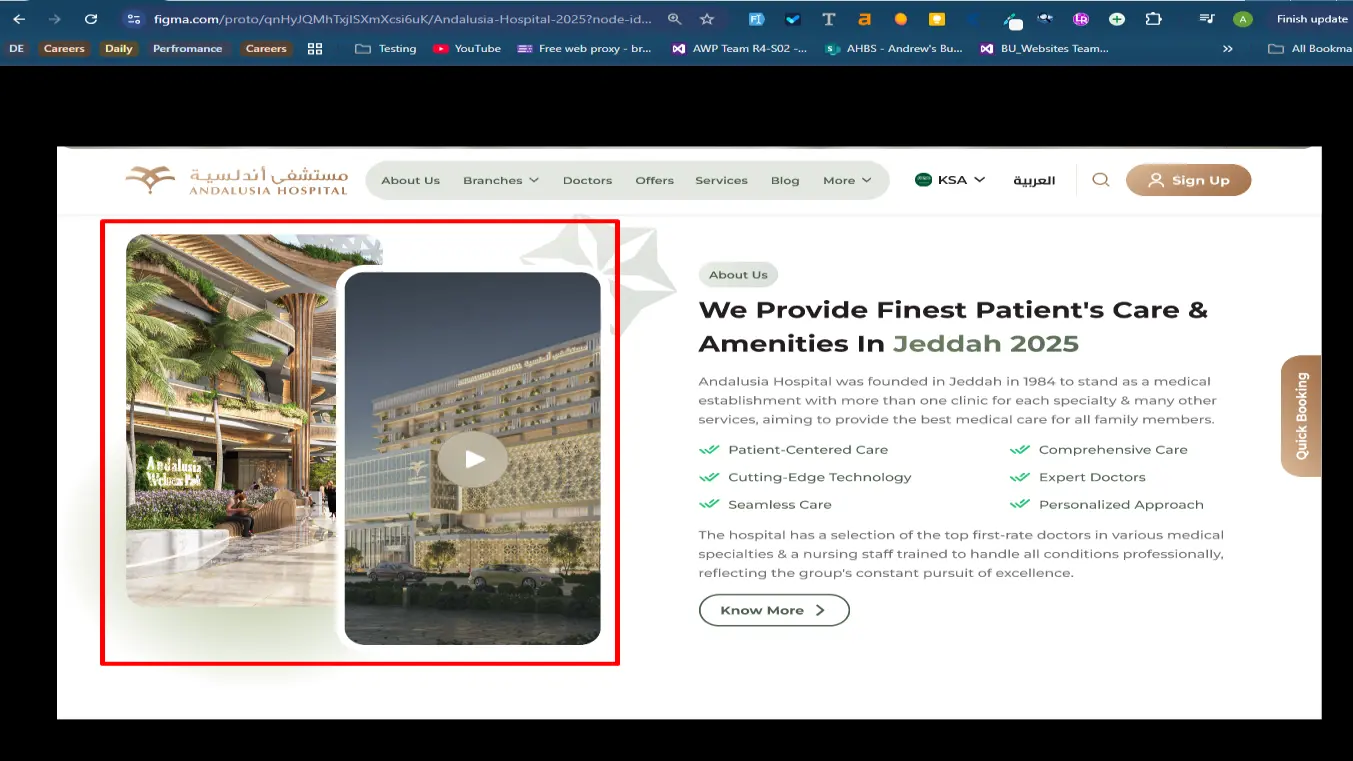Screen dimensions: 1353x761
Task: Open the Quick Booking side tab
Action: point(1301,416)
